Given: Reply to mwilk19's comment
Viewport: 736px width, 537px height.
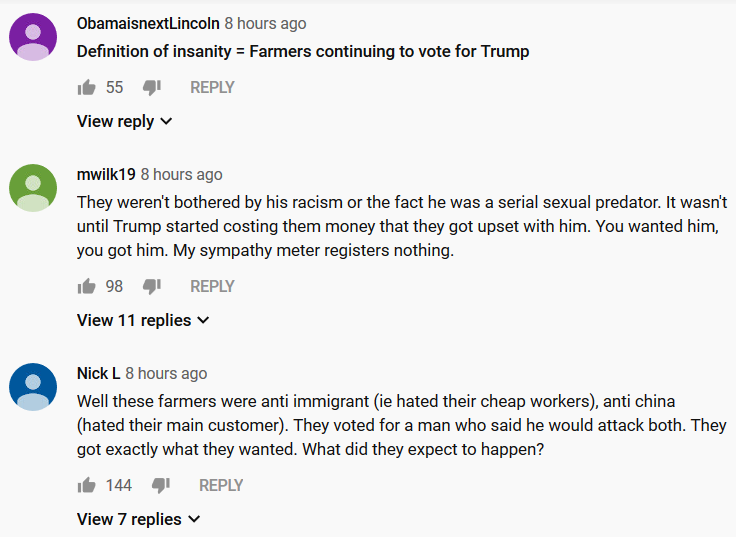Looking at the screenshot, I should tap(212, 286).
